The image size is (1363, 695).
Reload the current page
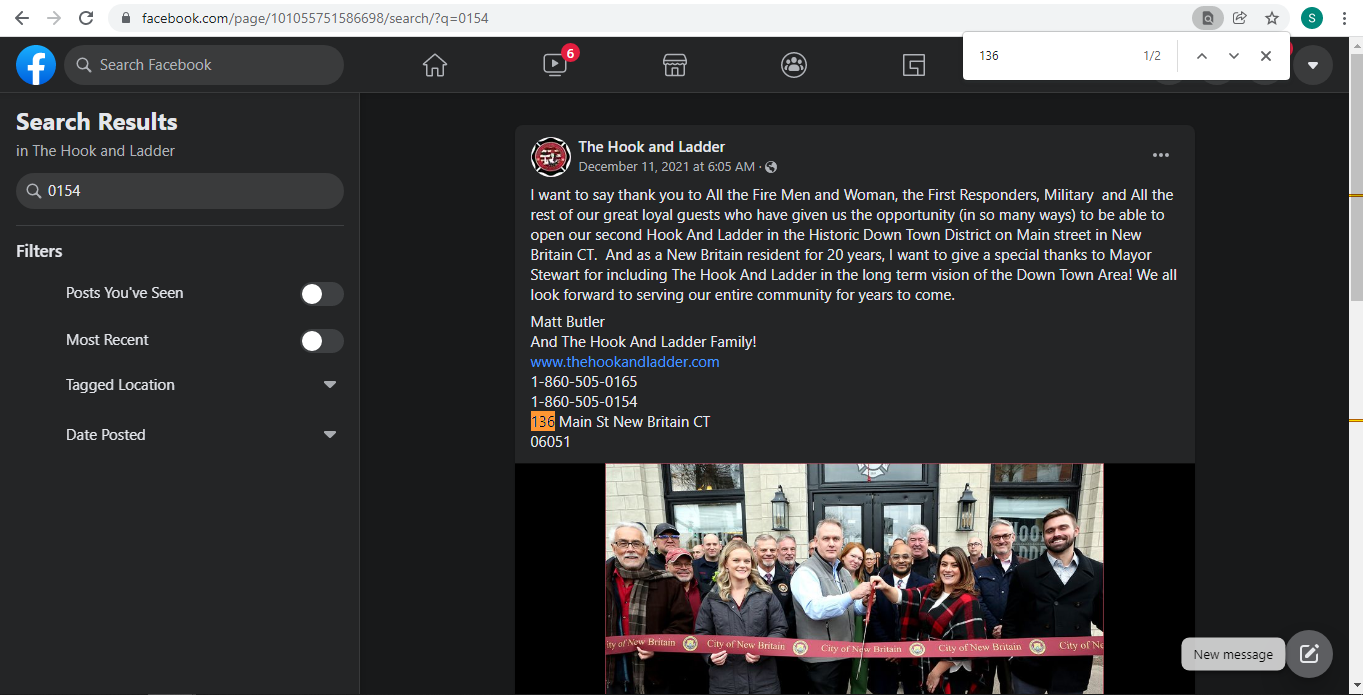[86, 18]
